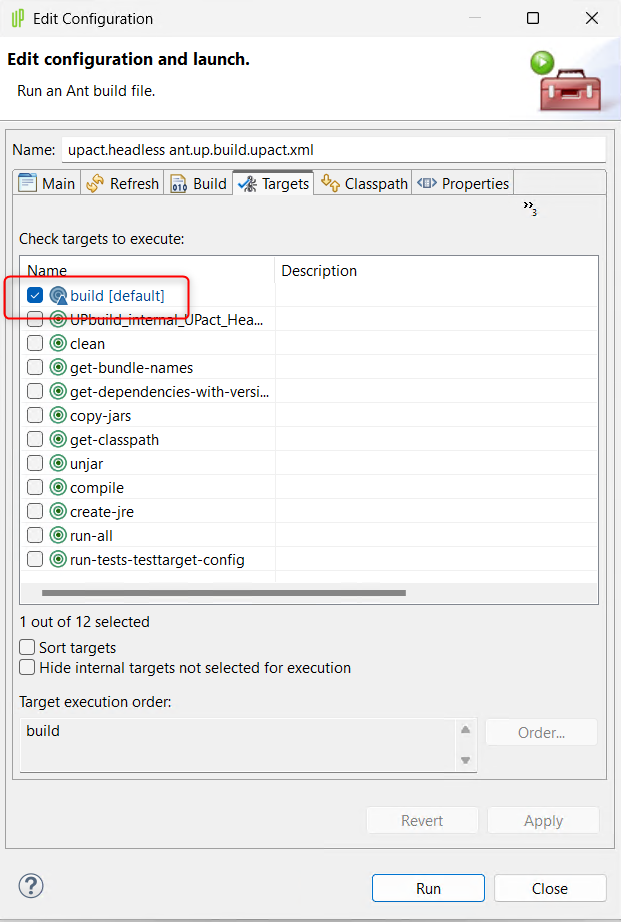Image resolution: width=621 pixels, height=922 pixels.
Task: Click the build default target icon
Action: pyautogui.click(x=58, y=296)
